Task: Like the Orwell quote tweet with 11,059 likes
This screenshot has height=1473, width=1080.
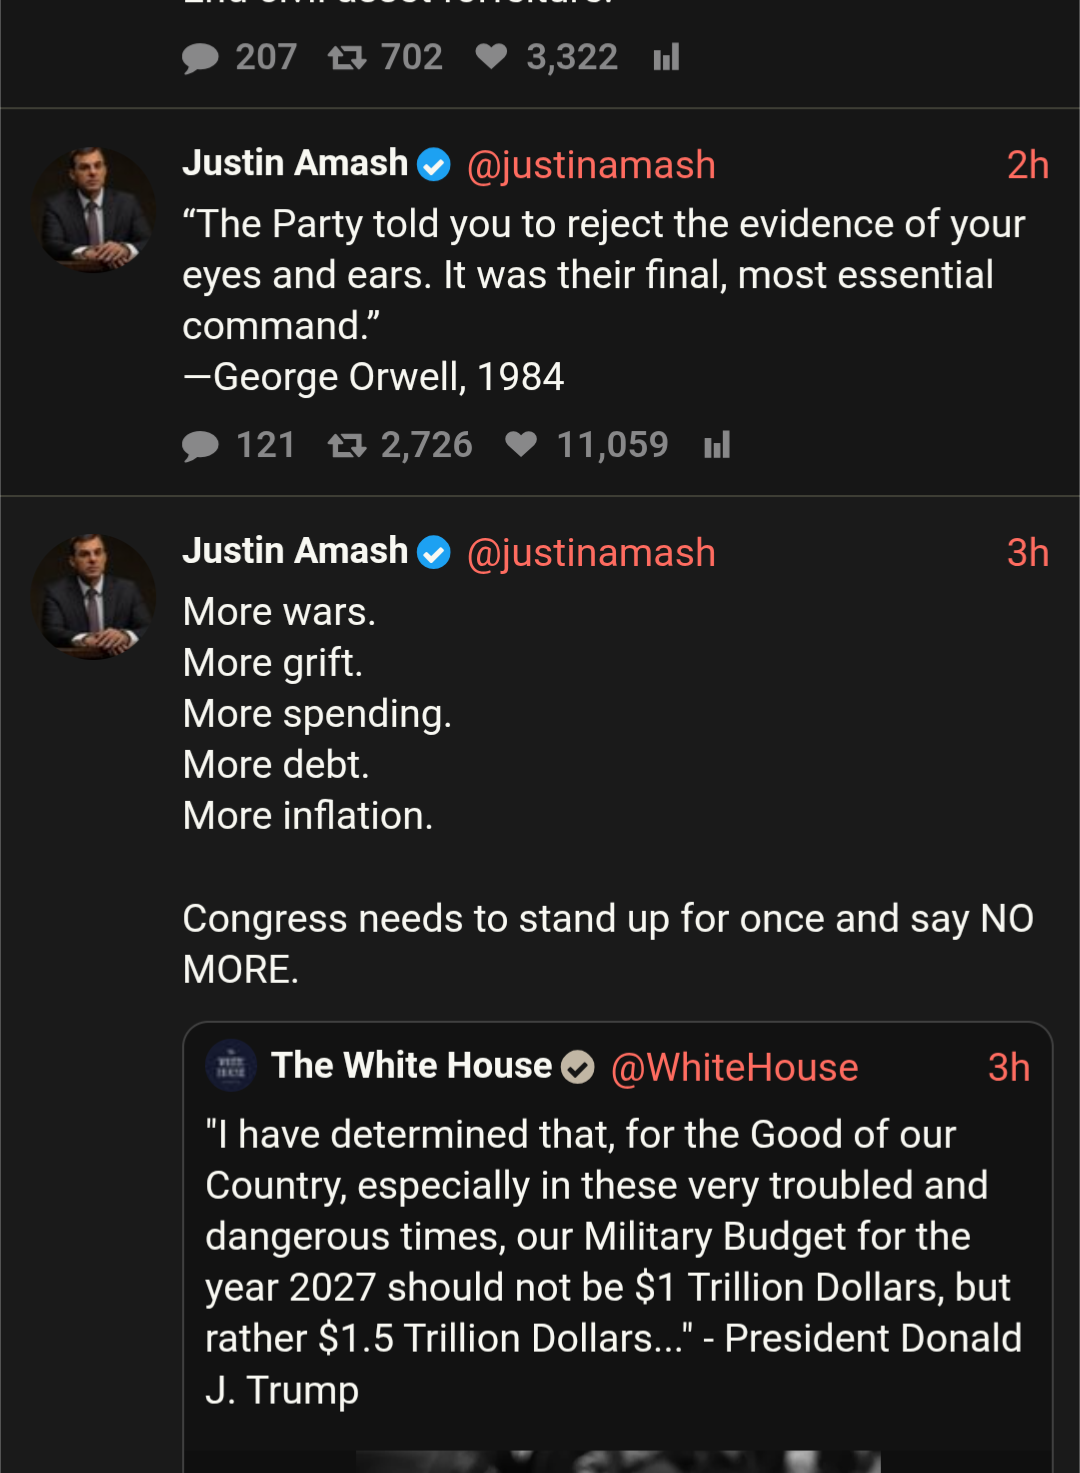Action: tap(521, 444)
